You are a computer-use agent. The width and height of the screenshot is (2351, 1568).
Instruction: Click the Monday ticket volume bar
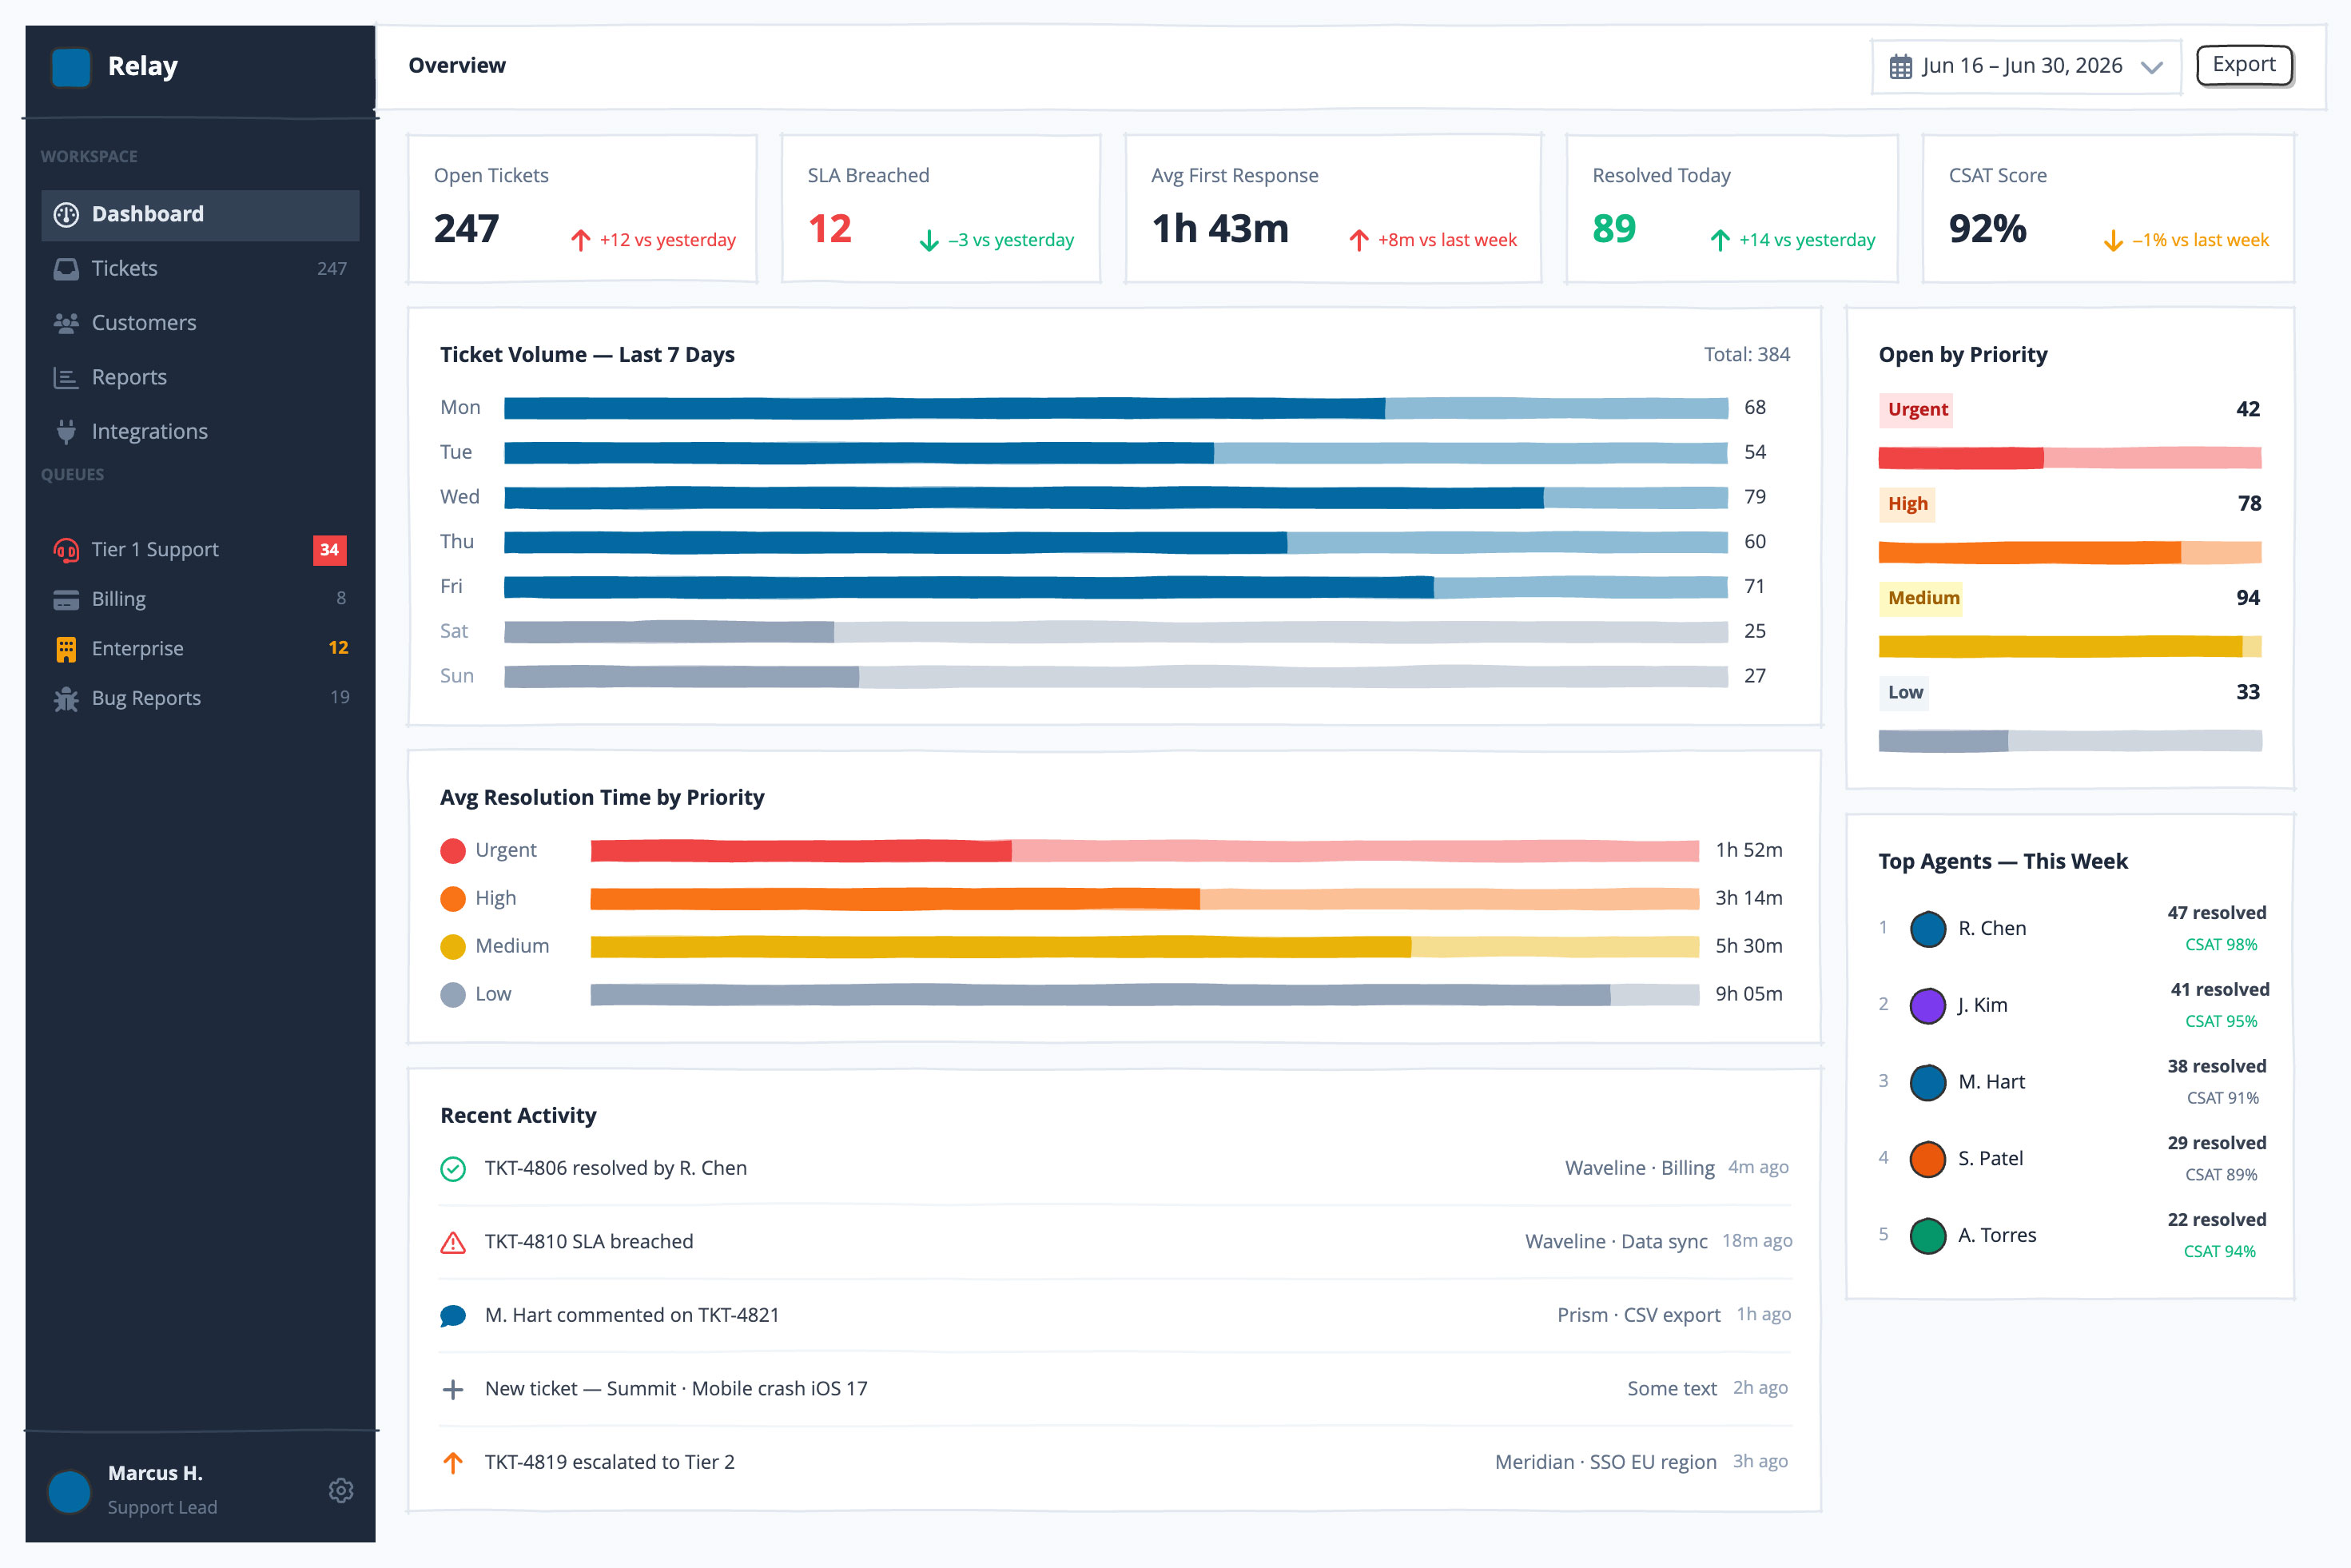[1116, 408]
